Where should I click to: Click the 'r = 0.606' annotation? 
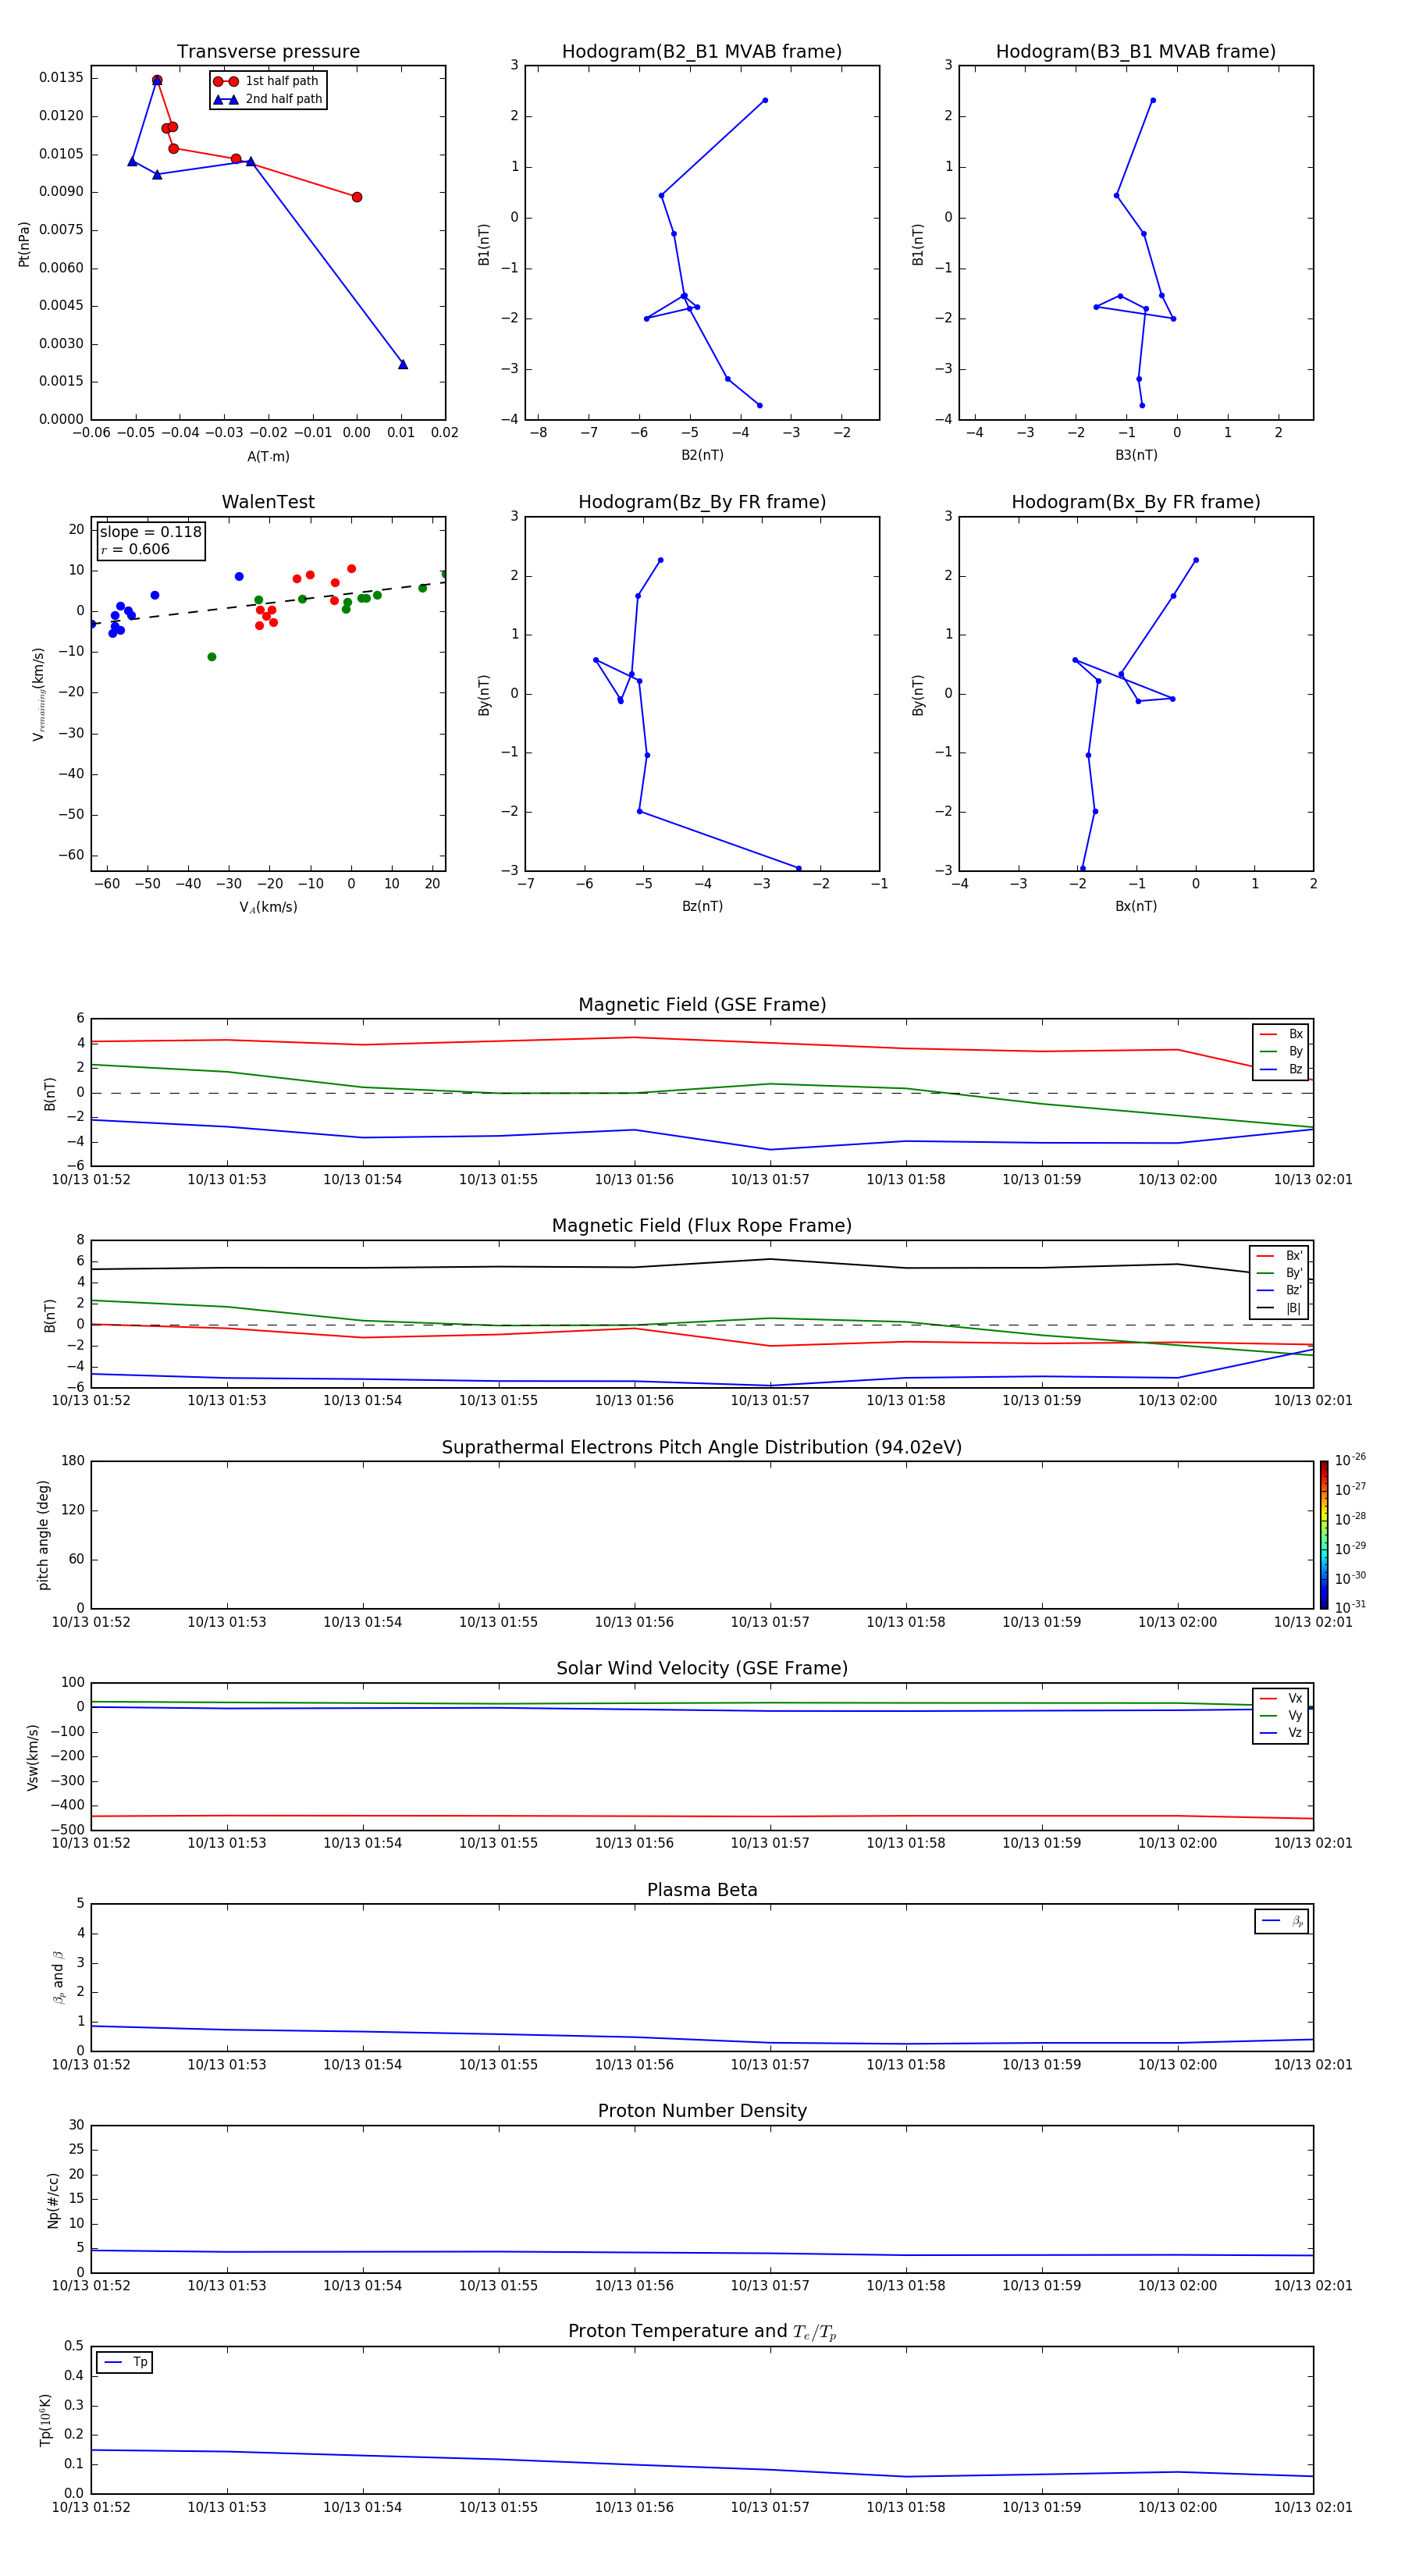pyautogui.click(x=135, y=549)
